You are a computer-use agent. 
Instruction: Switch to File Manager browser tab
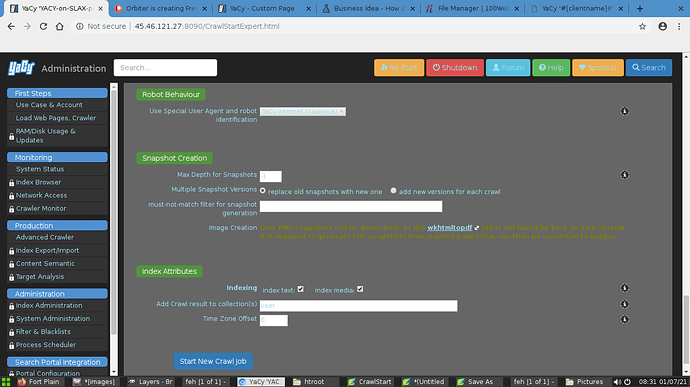pyautogui.click(x=472, y=8)
